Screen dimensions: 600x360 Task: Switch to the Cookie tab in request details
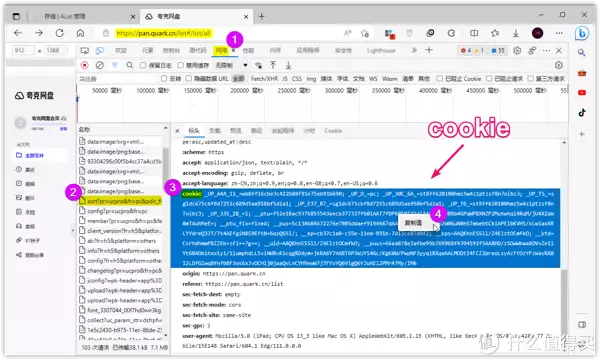point(333,131)
